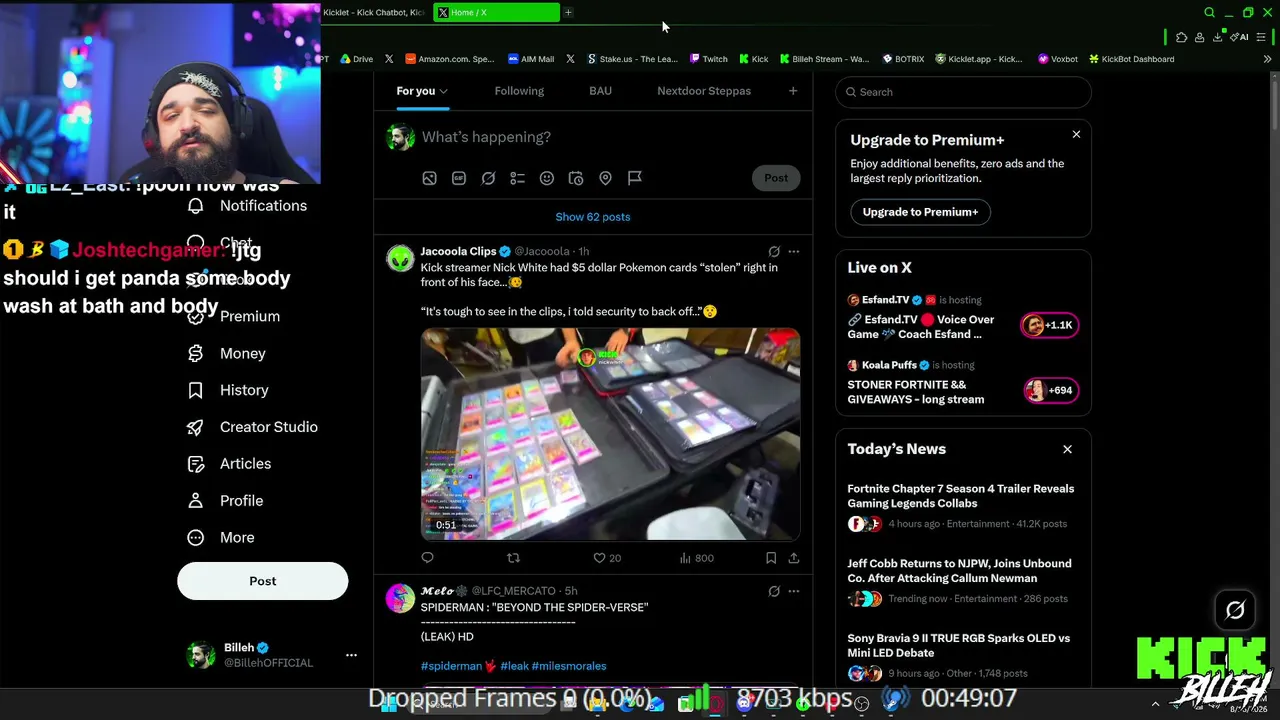The height and width of the screenshot is (720, 1280).
Task: Switch to the Nextdoor Steppas tab
Action: (x=704, y=91)
